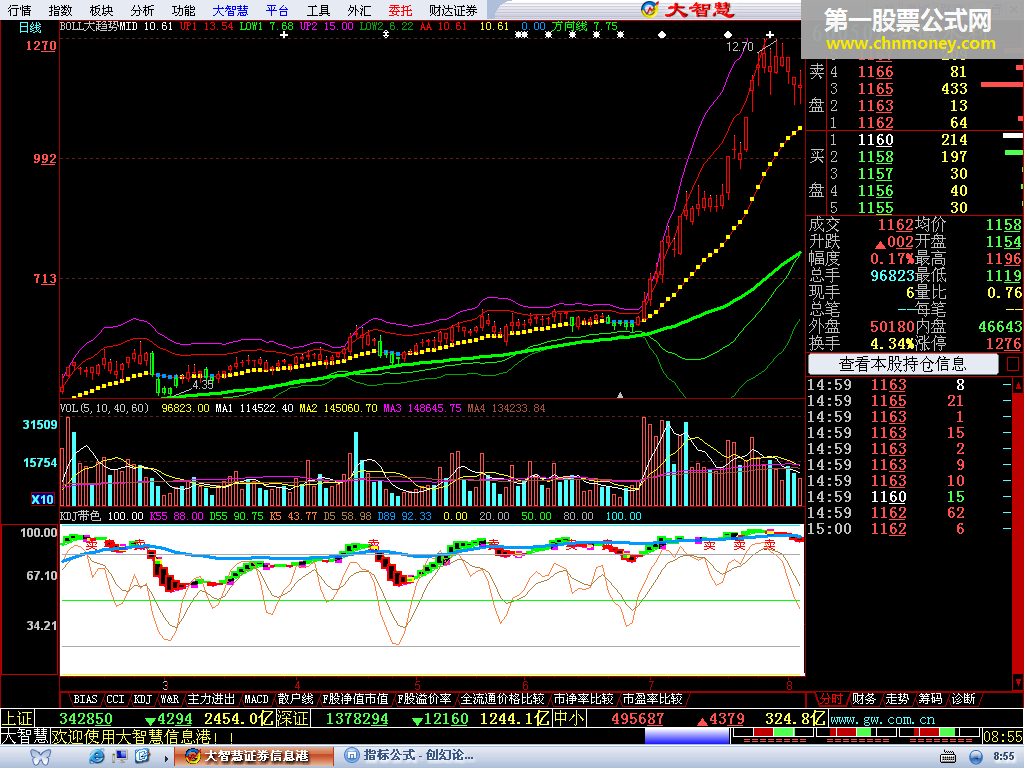Switch to the 全流通价格比较 tab
The width and height of the screenshot is (1024, 768).
click(503, 699)
